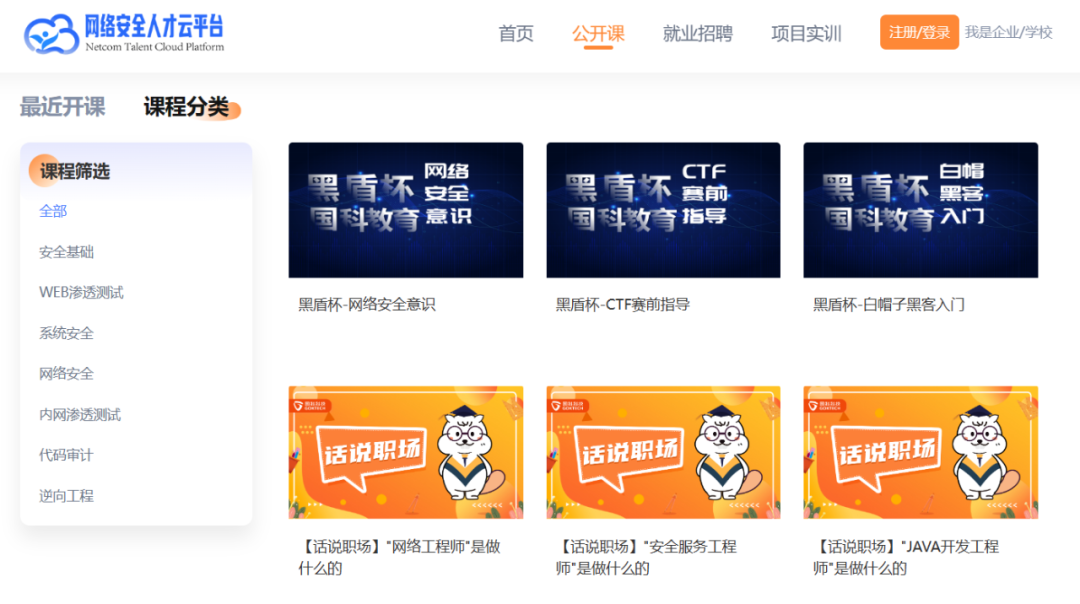The width and height of the screenshot is (1080, 604).
Task: Open the 黑盾杯 网络安全意识 course thumbnail
Action: pos(405,210)
